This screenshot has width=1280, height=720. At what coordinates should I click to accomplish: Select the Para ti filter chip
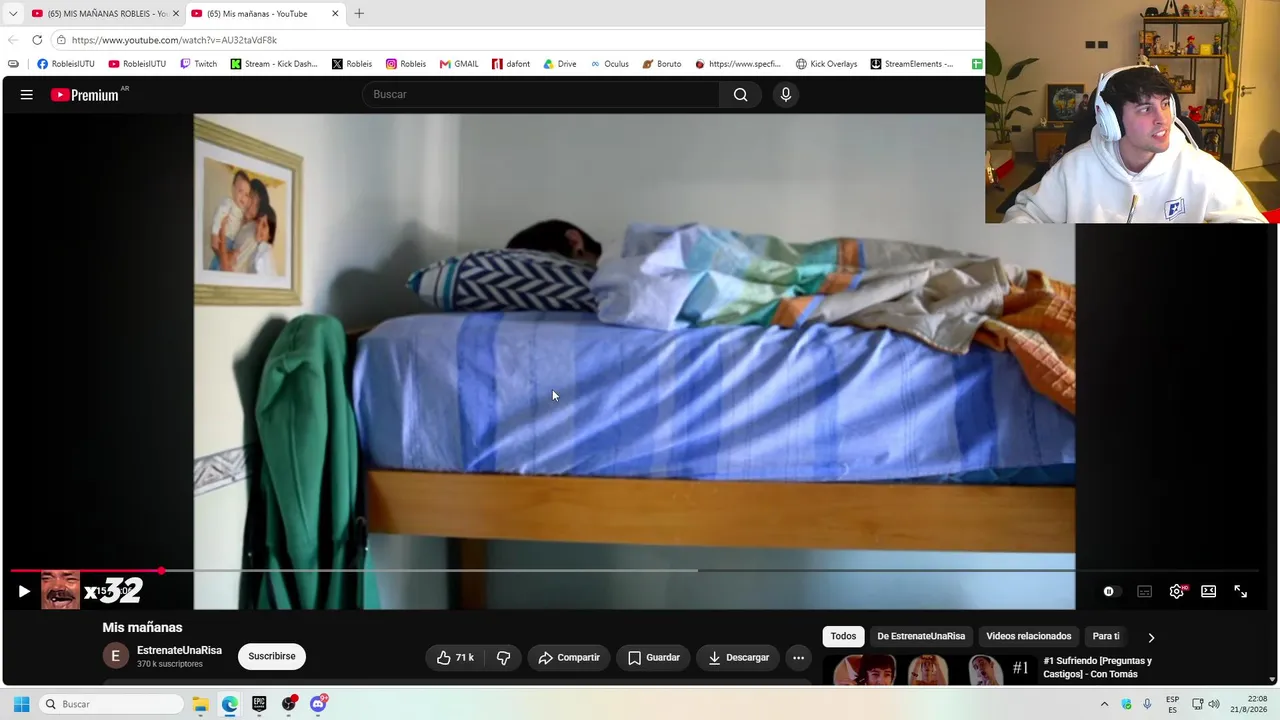tap(1106, 636)
